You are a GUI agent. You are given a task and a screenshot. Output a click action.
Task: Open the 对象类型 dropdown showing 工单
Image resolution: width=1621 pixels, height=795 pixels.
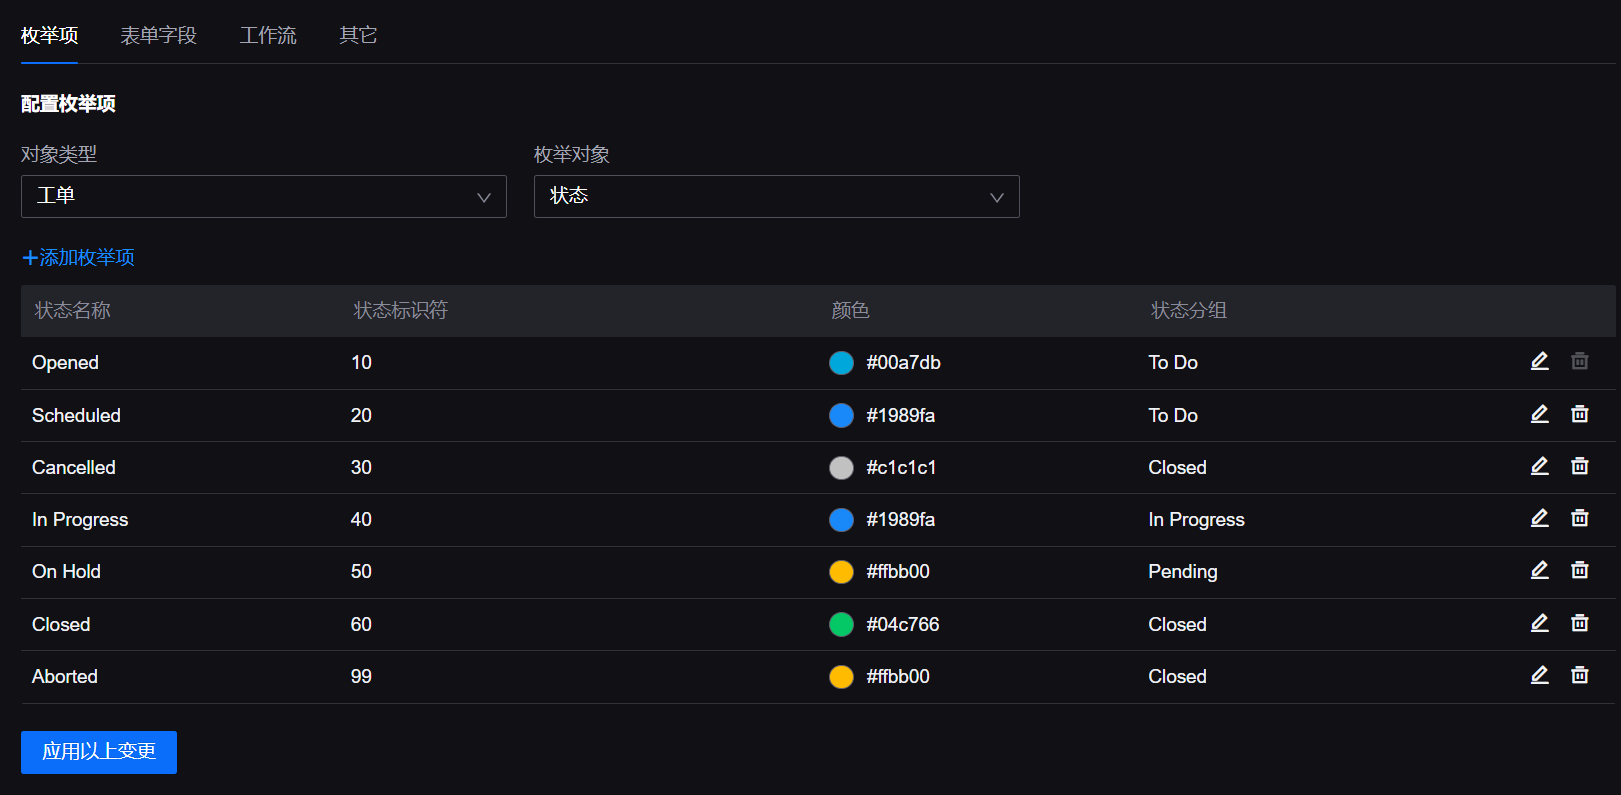point(263,197)
